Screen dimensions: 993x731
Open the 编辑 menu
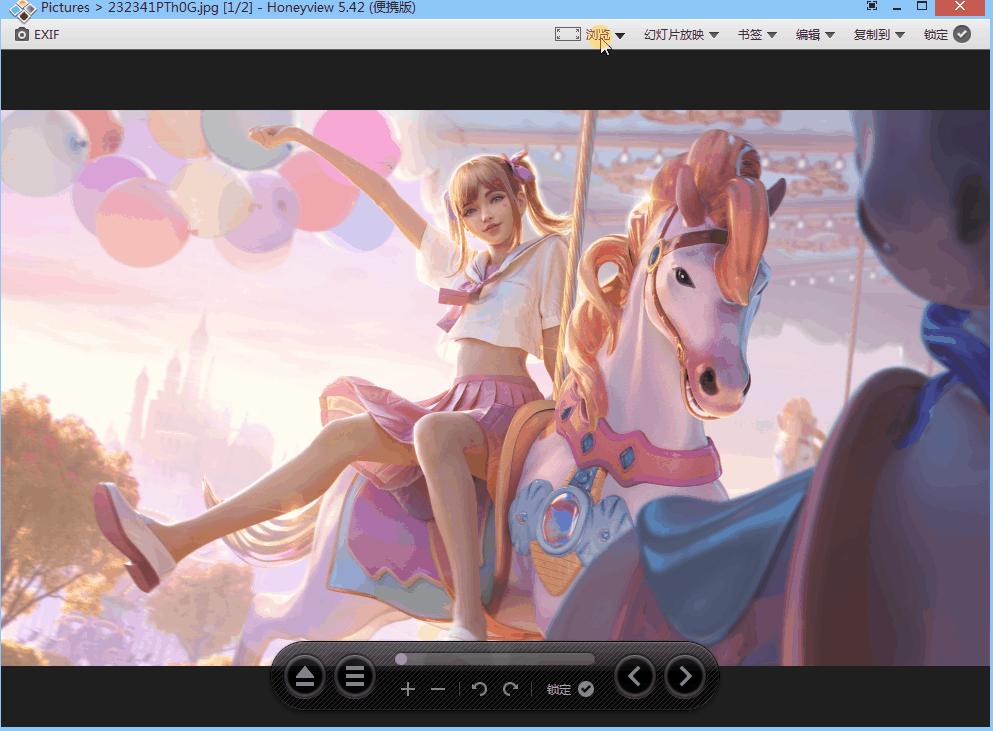tap(815, 35)
